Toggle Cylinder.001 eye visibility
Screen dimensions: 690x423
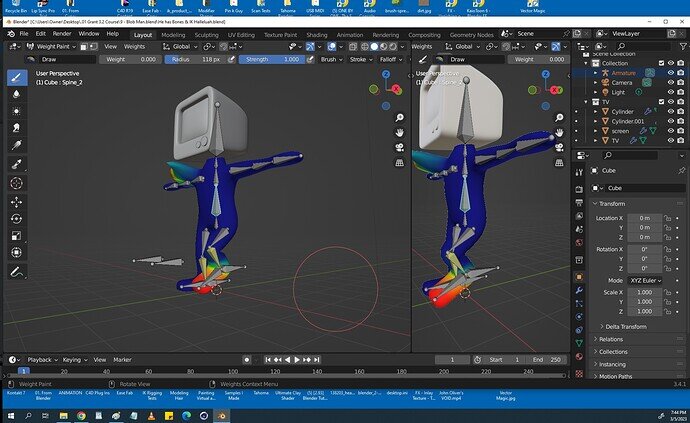[671, 121]
